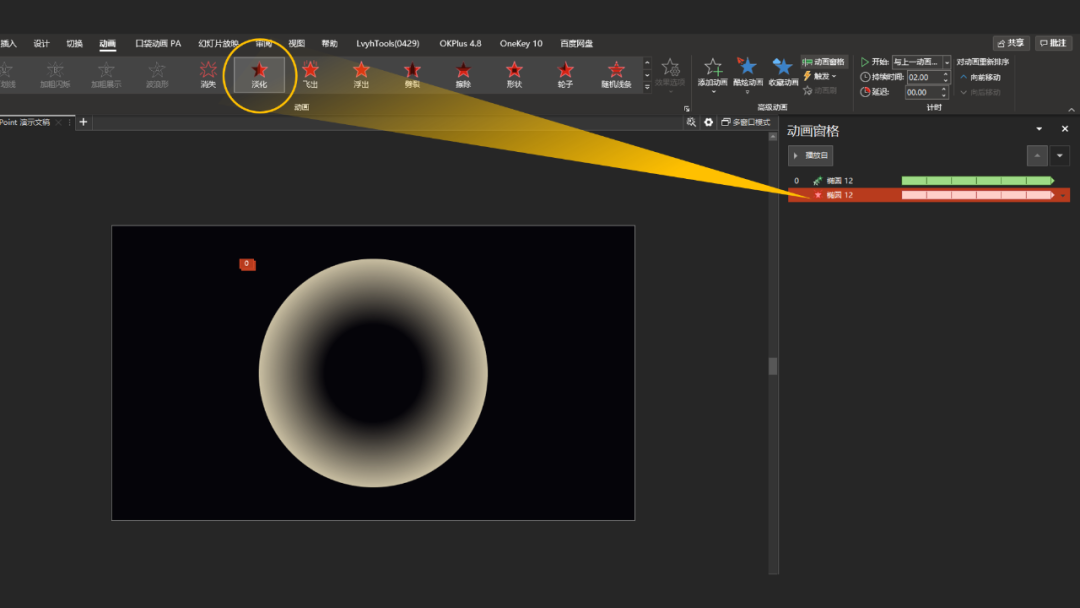This screenshot has width=1080, height=608.
Task: Open the 触发 trigger dropdown
Action: click(x=820, y=76)
